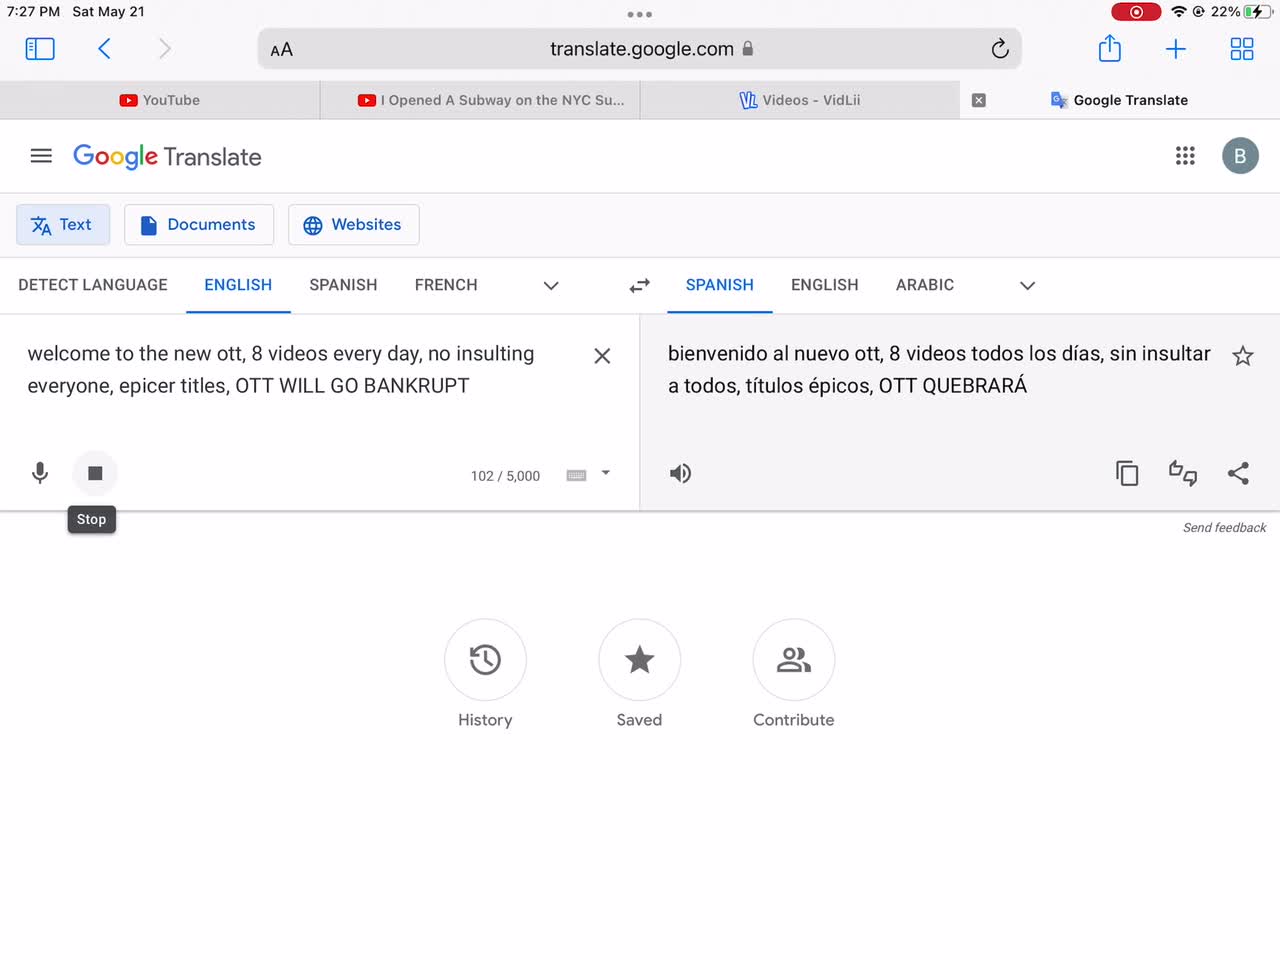Screen dimensions: 1280x960
Task: Tap the battery 22% status indicator
Action: [1240, 12]
